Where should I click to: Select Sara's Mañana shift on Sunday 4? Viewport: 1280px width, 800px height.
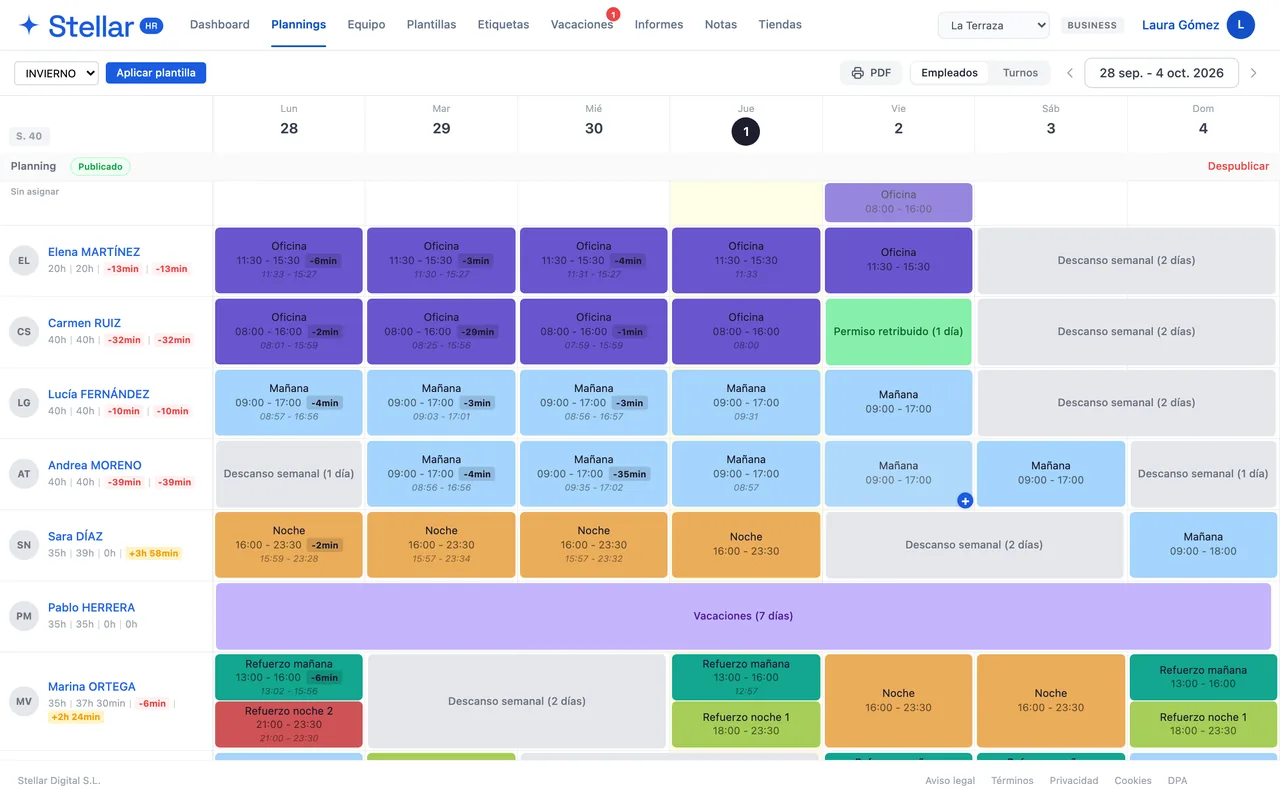(1203, 544)
